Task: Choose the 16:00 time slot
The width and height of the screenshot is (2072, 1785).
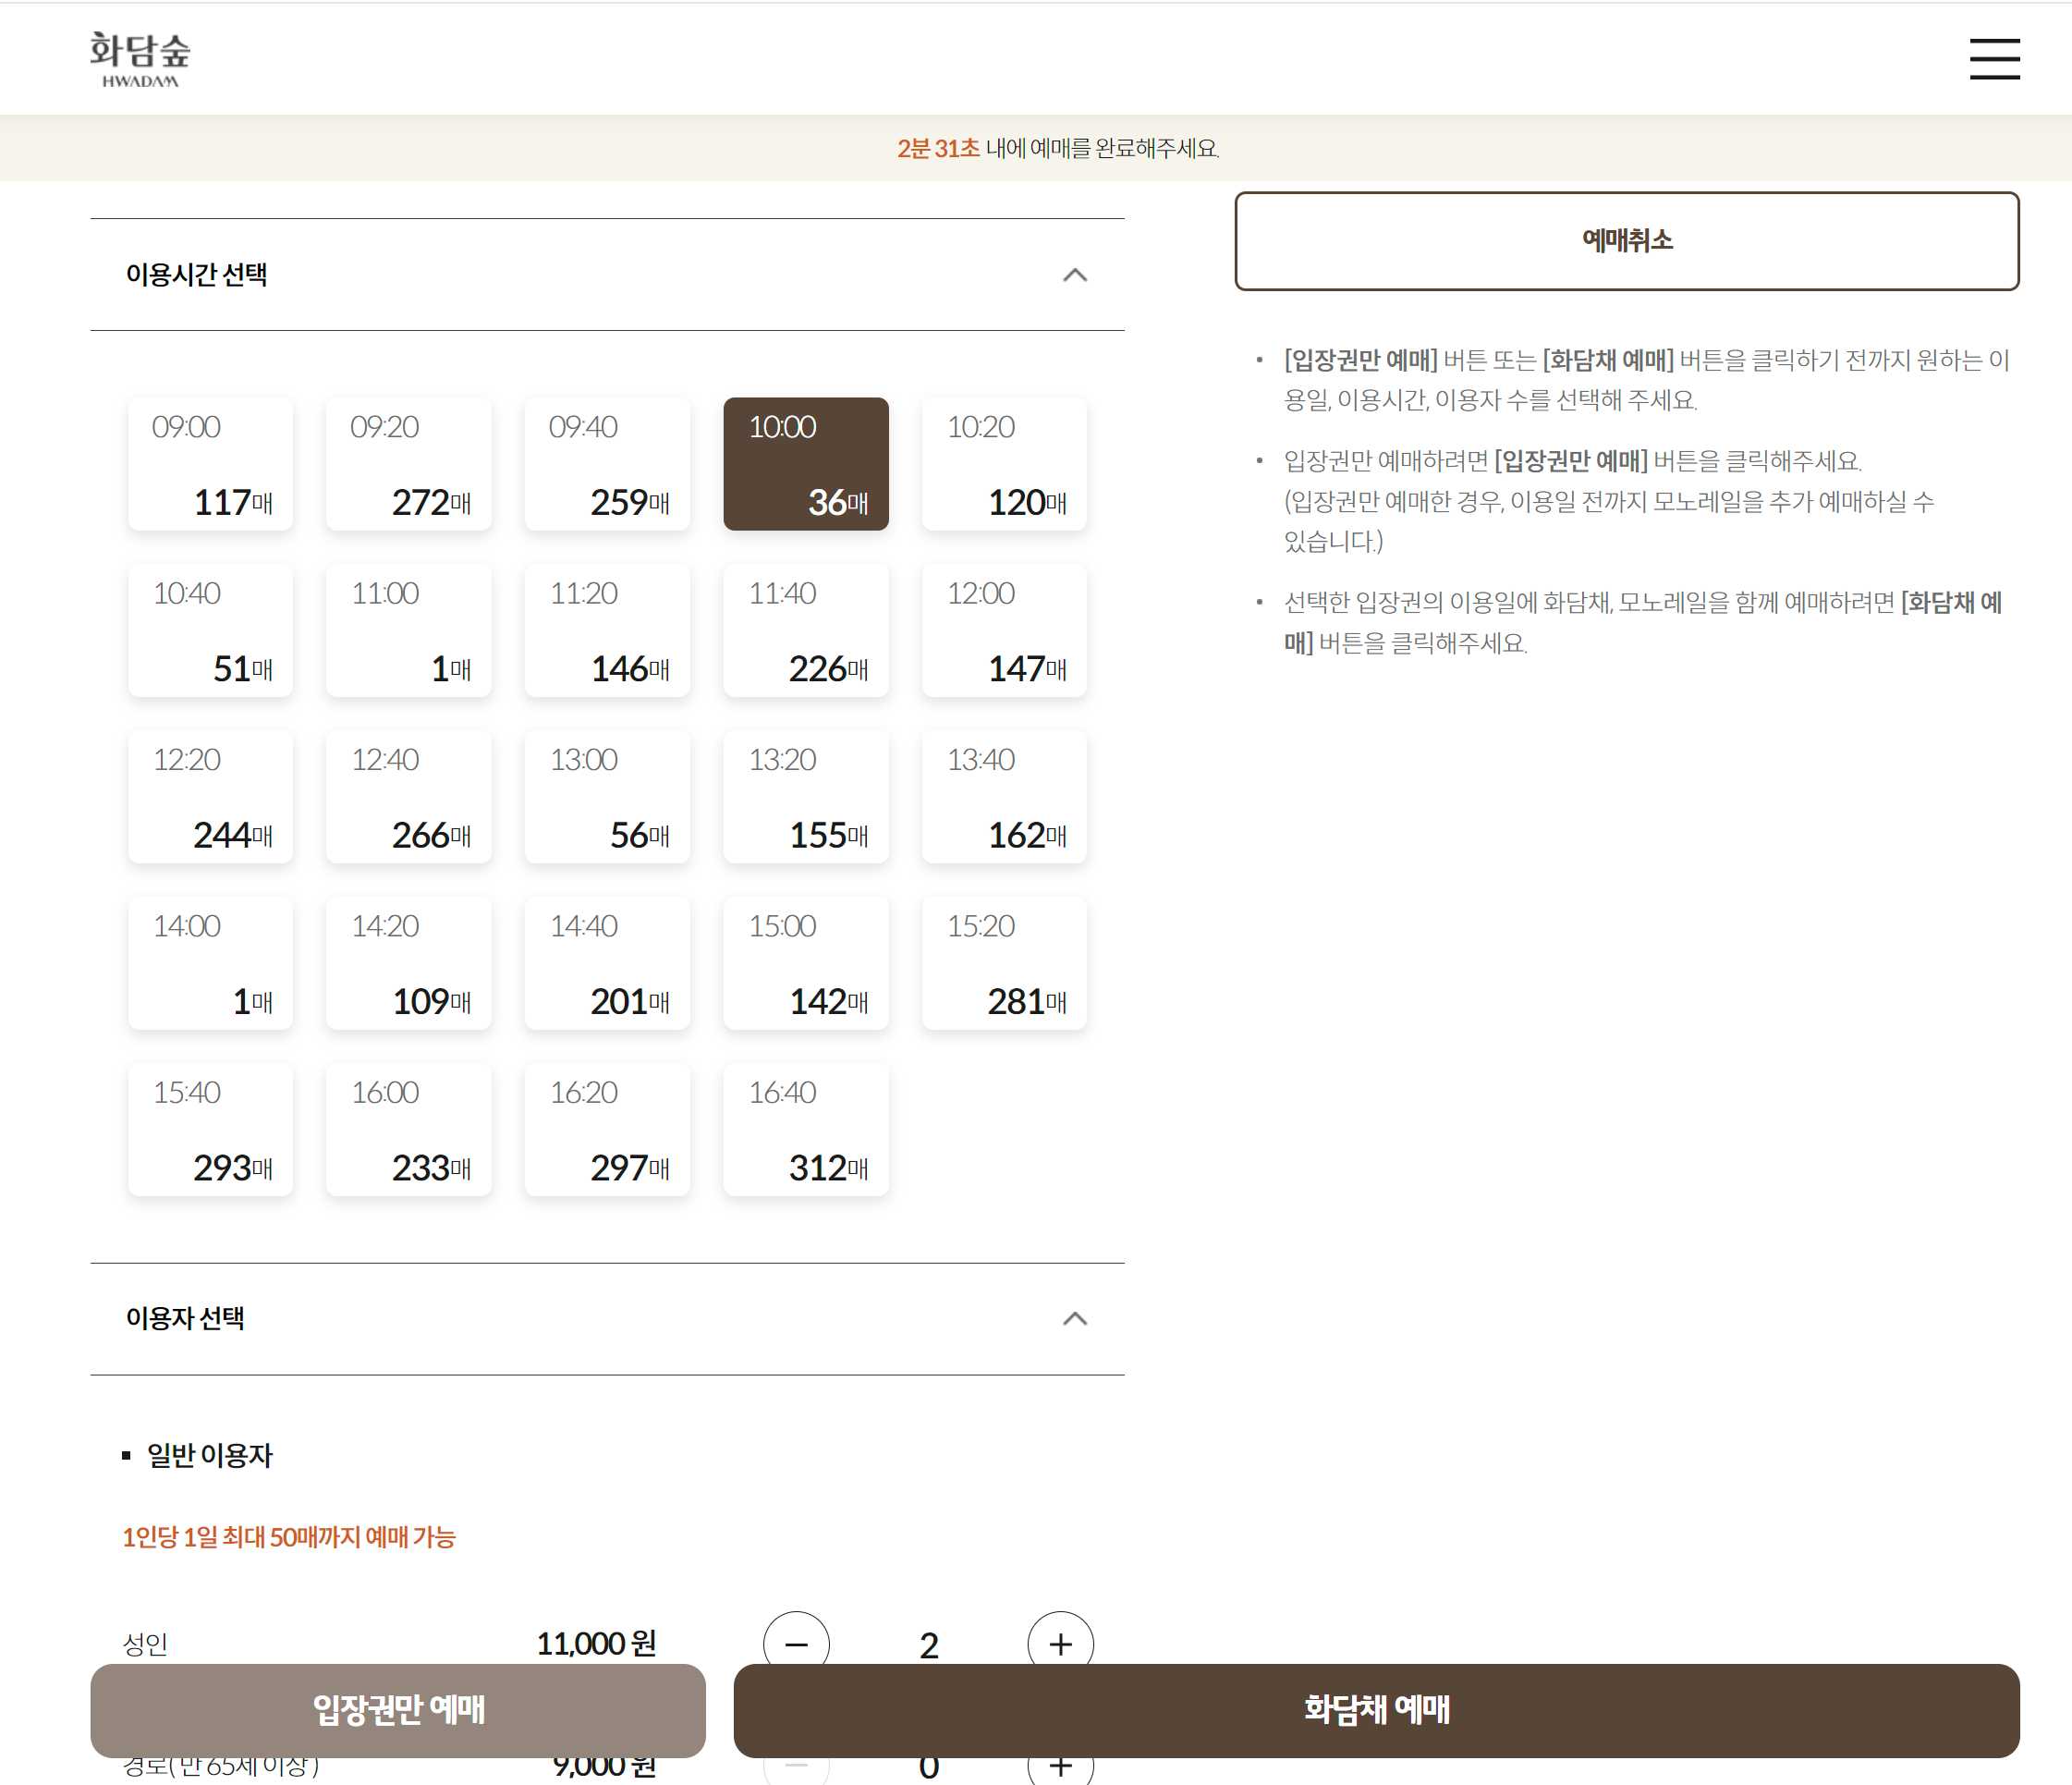Action: pyautogui.click(x=408, y=1129)
